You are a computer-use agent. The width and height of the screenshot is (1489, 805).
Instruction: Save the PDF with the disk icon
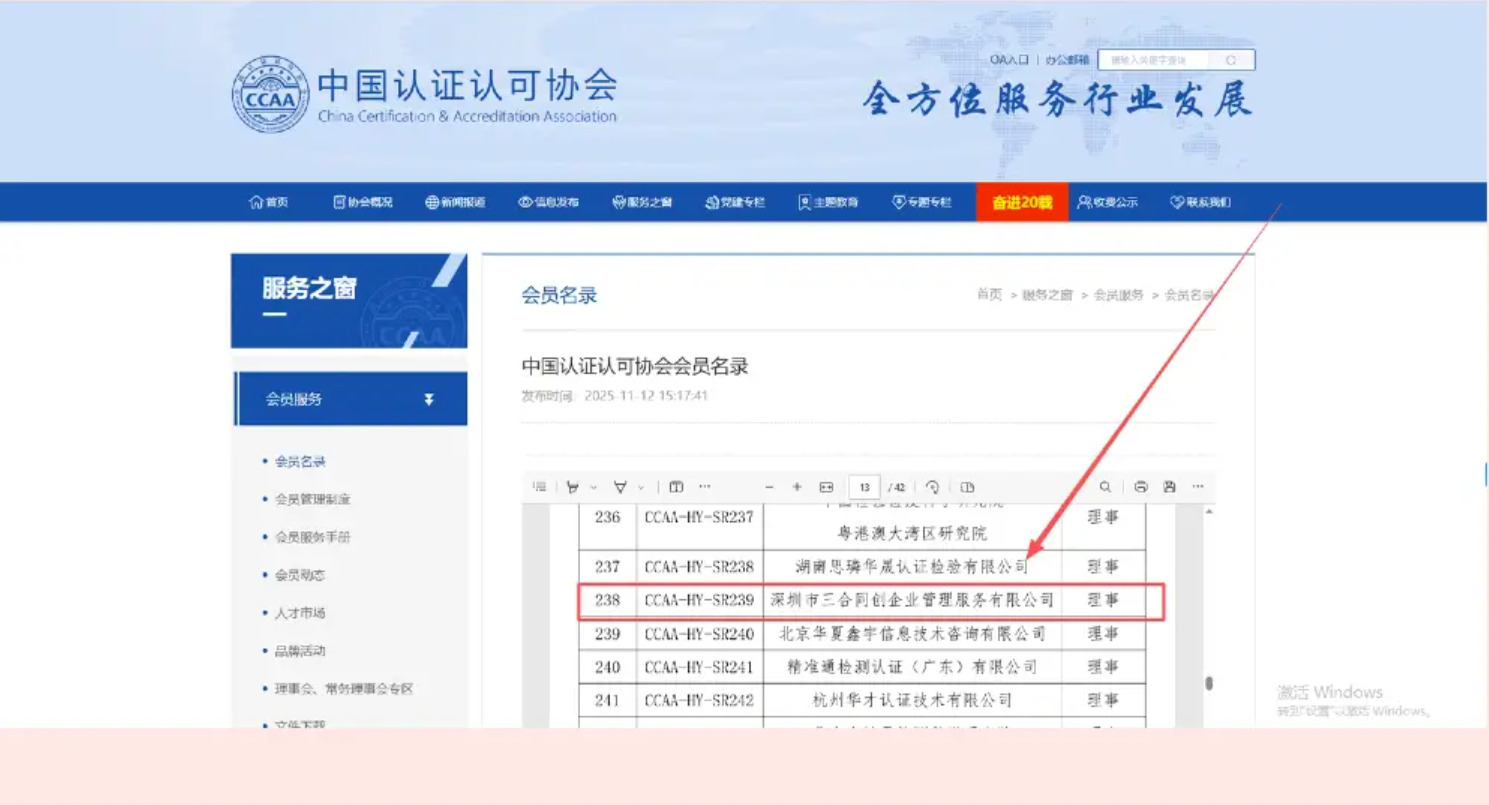(1169, 487)
